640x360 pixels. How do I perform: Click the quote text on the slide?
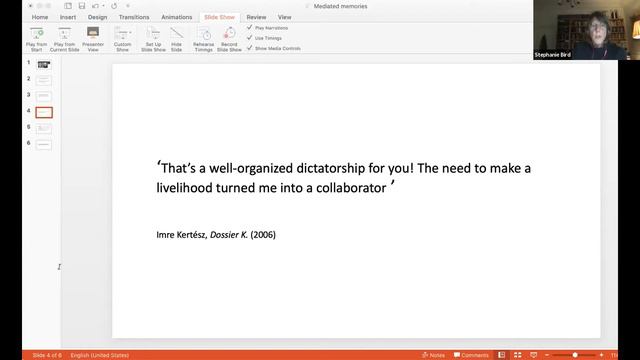[x=344, y=178]
